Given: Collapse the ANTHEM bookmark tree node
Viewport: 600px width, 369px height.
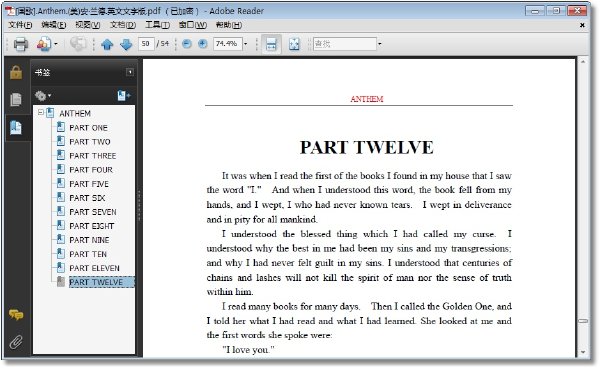Looking at the screenshot, I should click(x=41, y=112).
